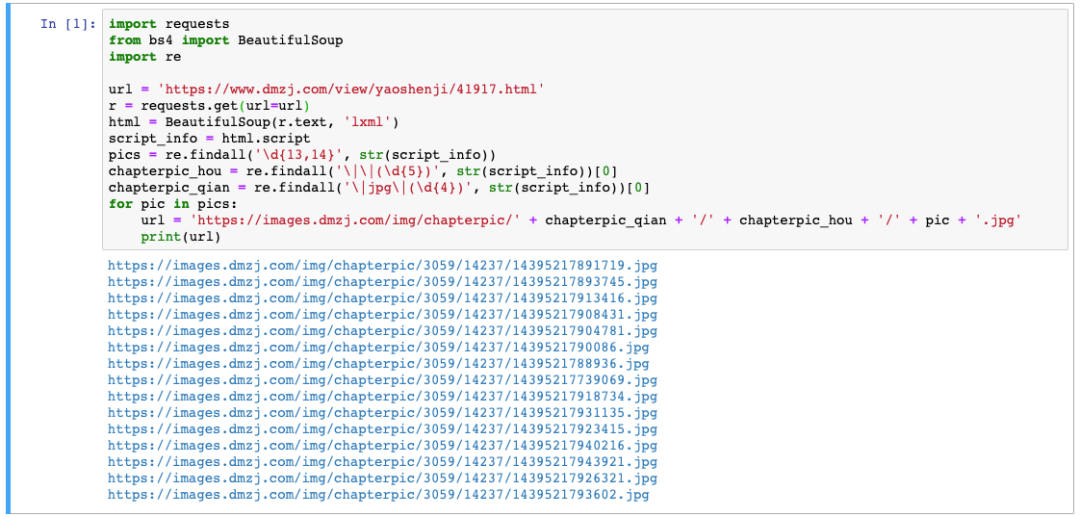
Task: Open the link ending 1439521788936.jpg
Action: click(378, 363)
